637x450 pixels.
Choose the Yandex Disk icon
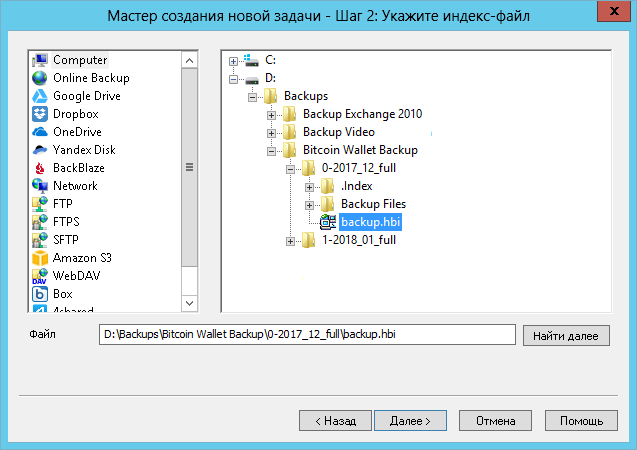pos(40,150)
